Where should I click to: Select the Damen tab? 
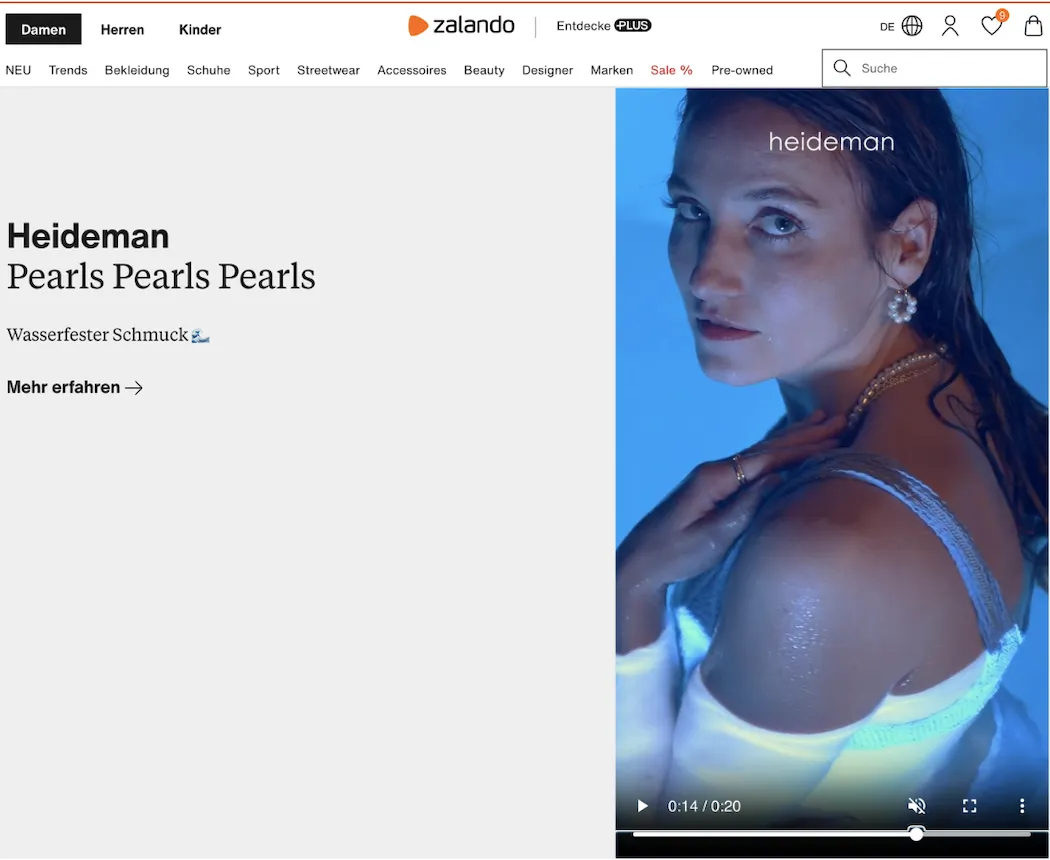pyautogui.click(x=44, y=29)
